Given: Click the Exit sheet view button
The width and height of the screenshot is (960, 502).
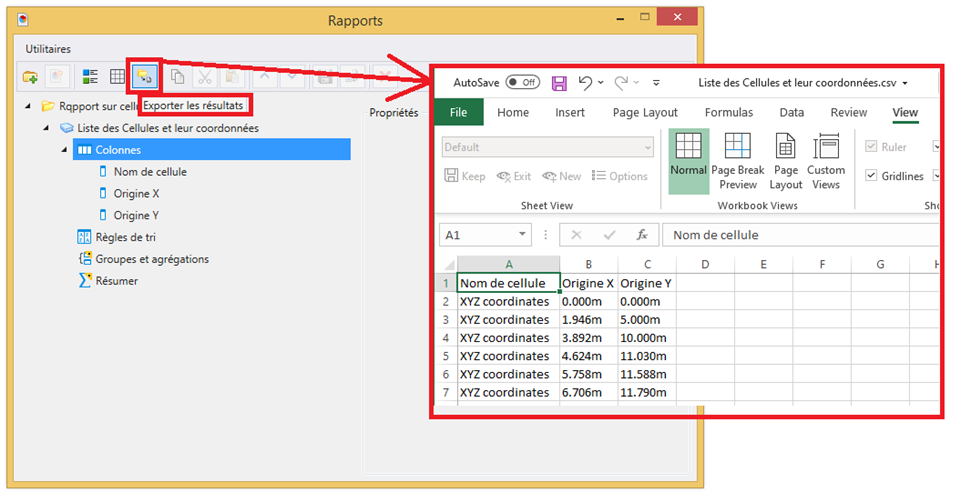Looking at the screenshot, I should click(514, 176).
